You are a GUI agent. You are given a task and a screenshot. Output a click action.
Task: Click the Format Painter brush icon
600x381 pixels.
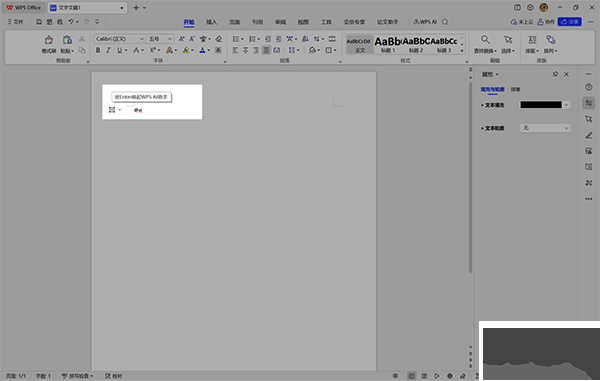click(x=49, y=40)
